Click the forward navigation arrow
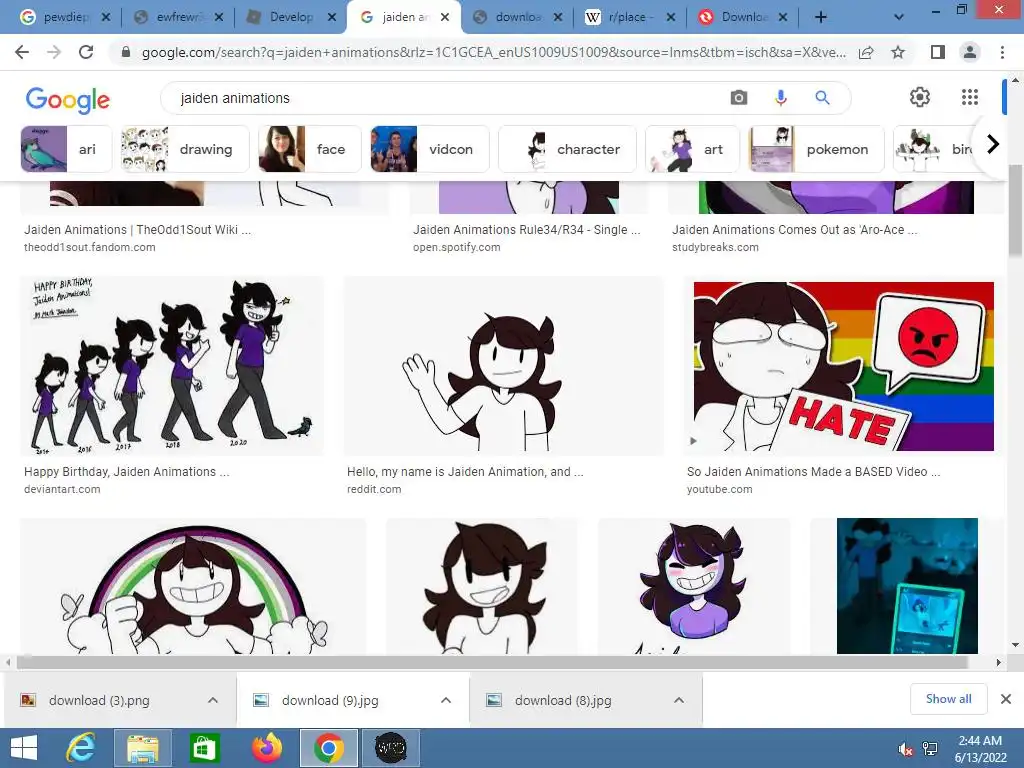This screenshot has height=768, width=1024. pyautogui.click(x=54, y=52)
